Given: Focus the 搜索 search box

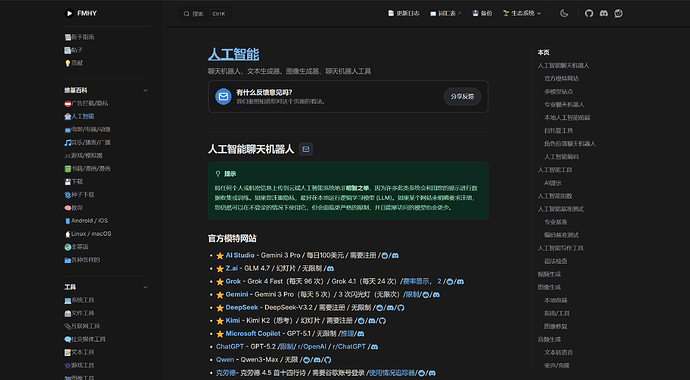Looking at the screenshot, I should pyautogui.click(x=205, y=14).
